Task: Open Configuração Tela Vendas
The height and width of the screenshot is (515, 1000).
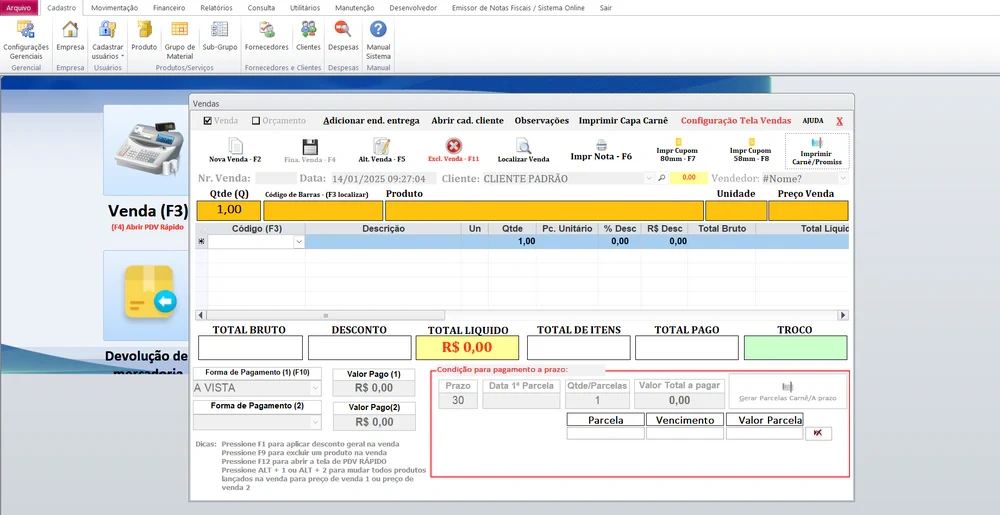Action: point(735,121)
